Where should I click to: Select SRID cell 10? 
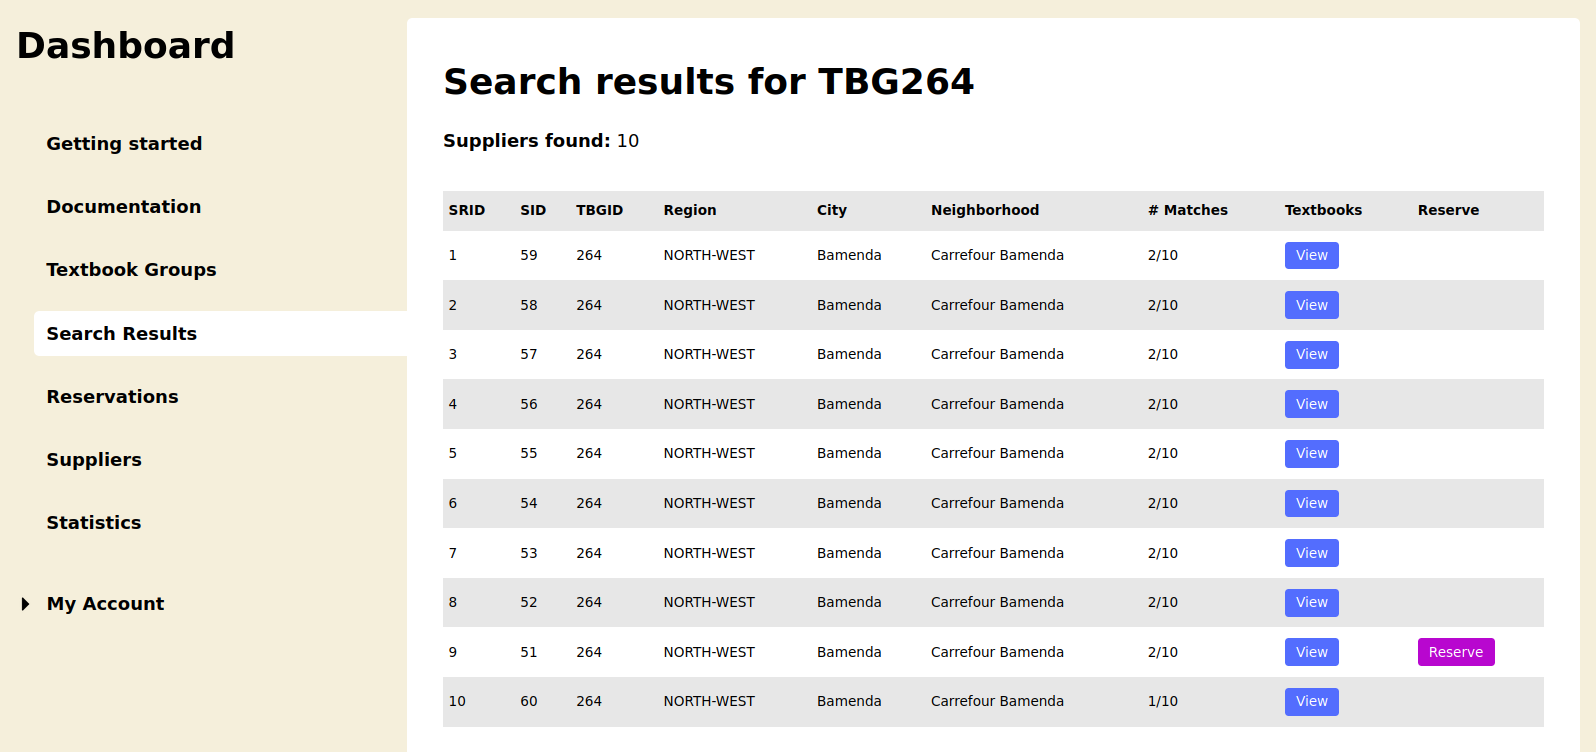(457, 702)
